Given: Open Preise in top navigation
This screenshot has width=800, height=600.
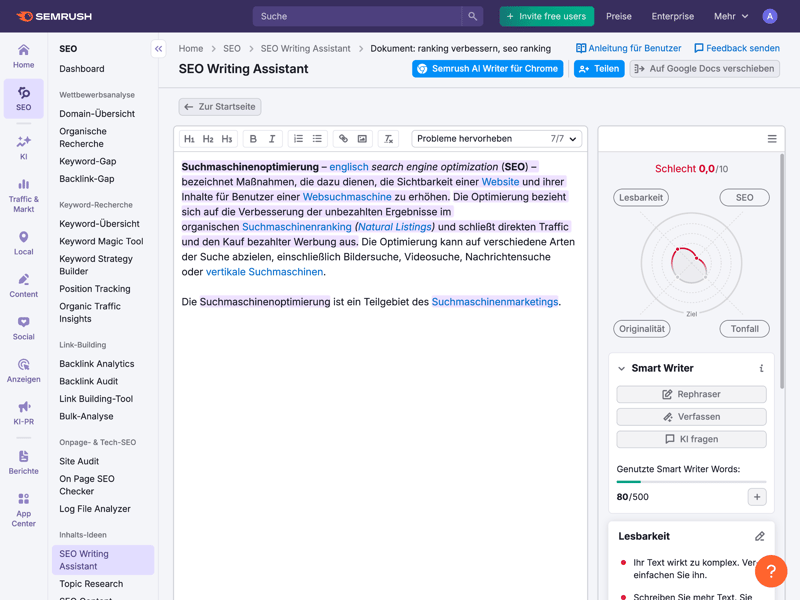Looking at the screenshot, I should (x=618, y=16).
